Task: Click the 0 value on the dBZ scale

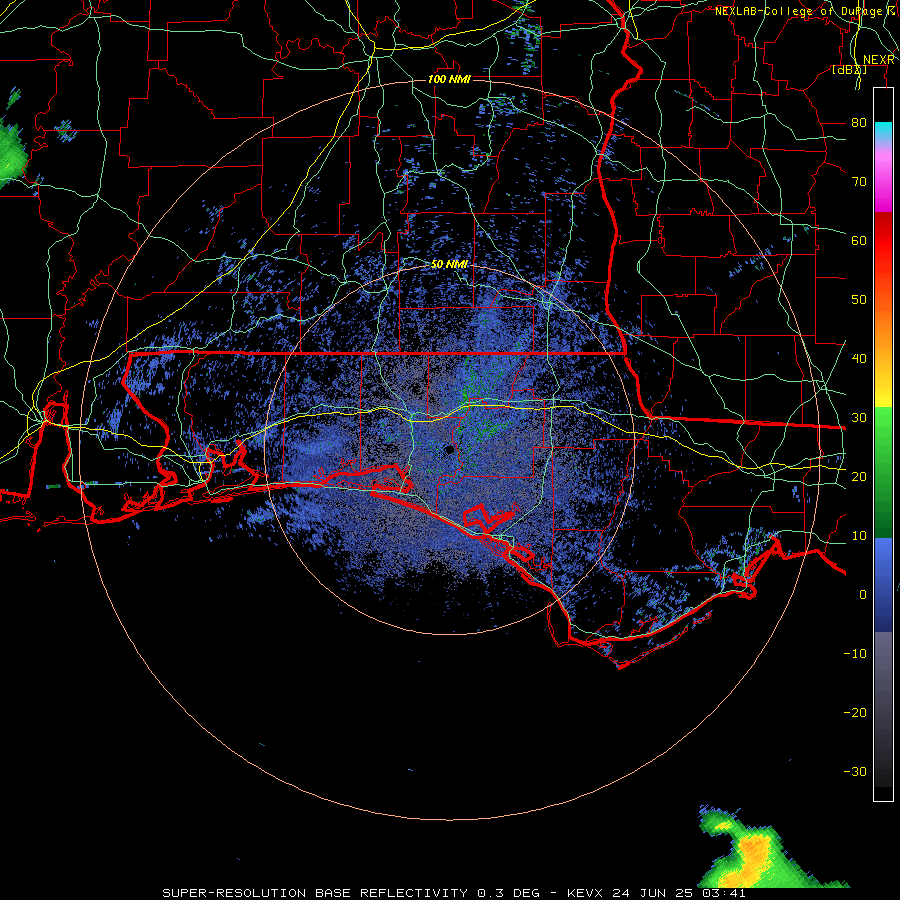Action: coord(863,595)
